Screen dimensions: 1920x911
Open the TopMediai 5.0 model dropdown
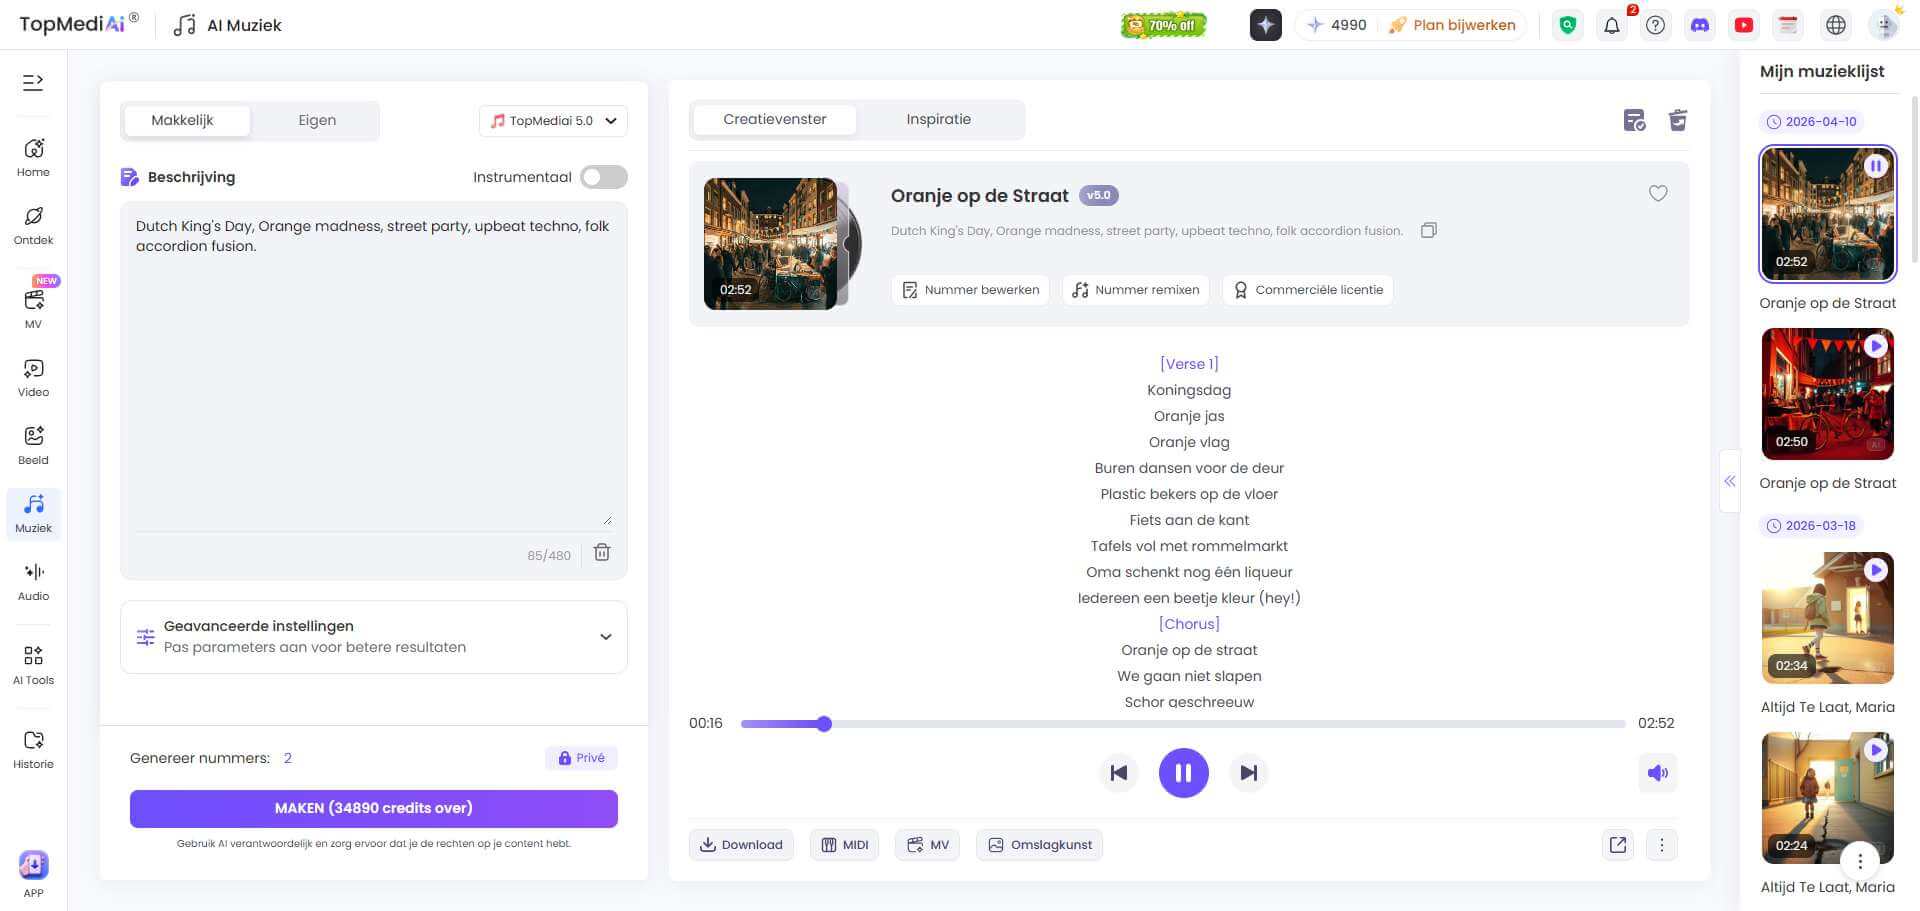coord(553,121)
